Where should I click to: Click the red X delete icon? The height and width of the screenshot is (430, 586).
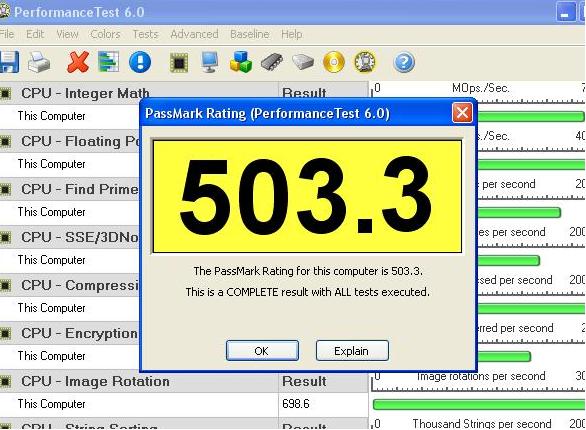pyautogui.click(x=78, y=62)
